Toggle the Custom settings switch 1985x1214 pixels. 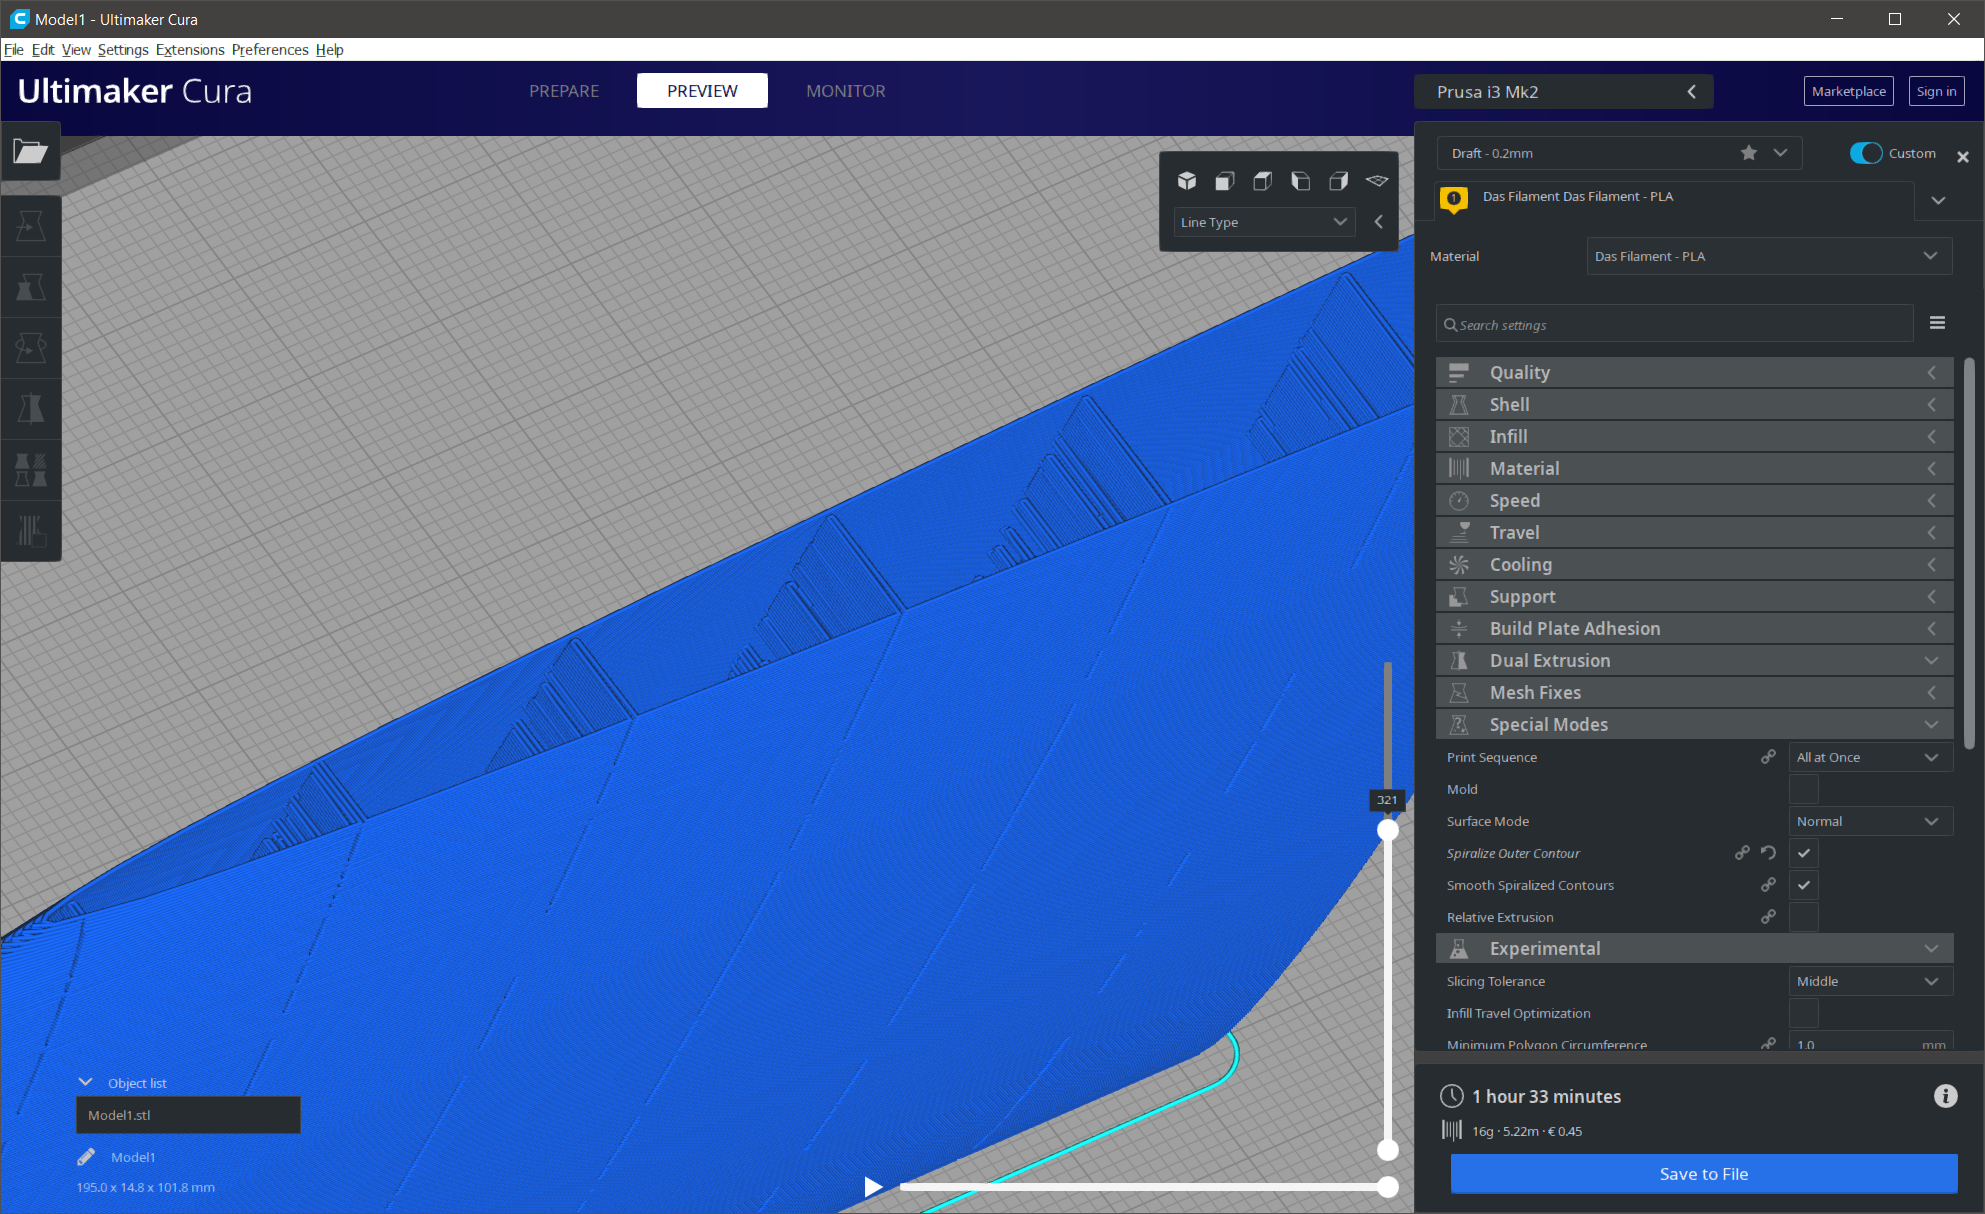coord(1865,153)
